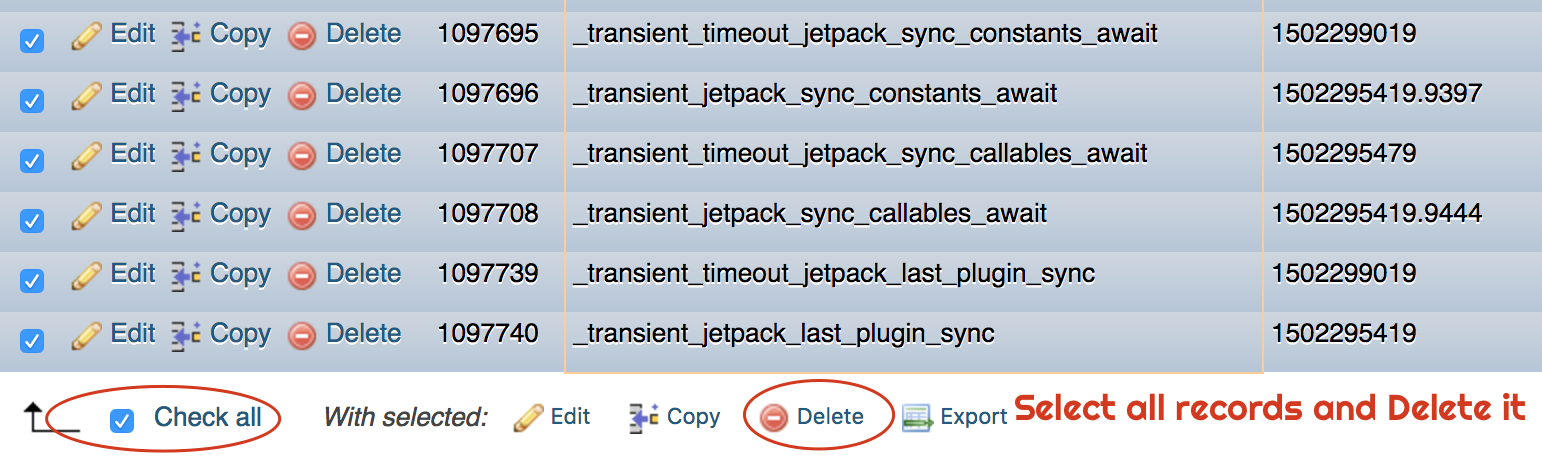
Task: Click pencil Edit icon for row 1097695
Action: tap(87, 36)
